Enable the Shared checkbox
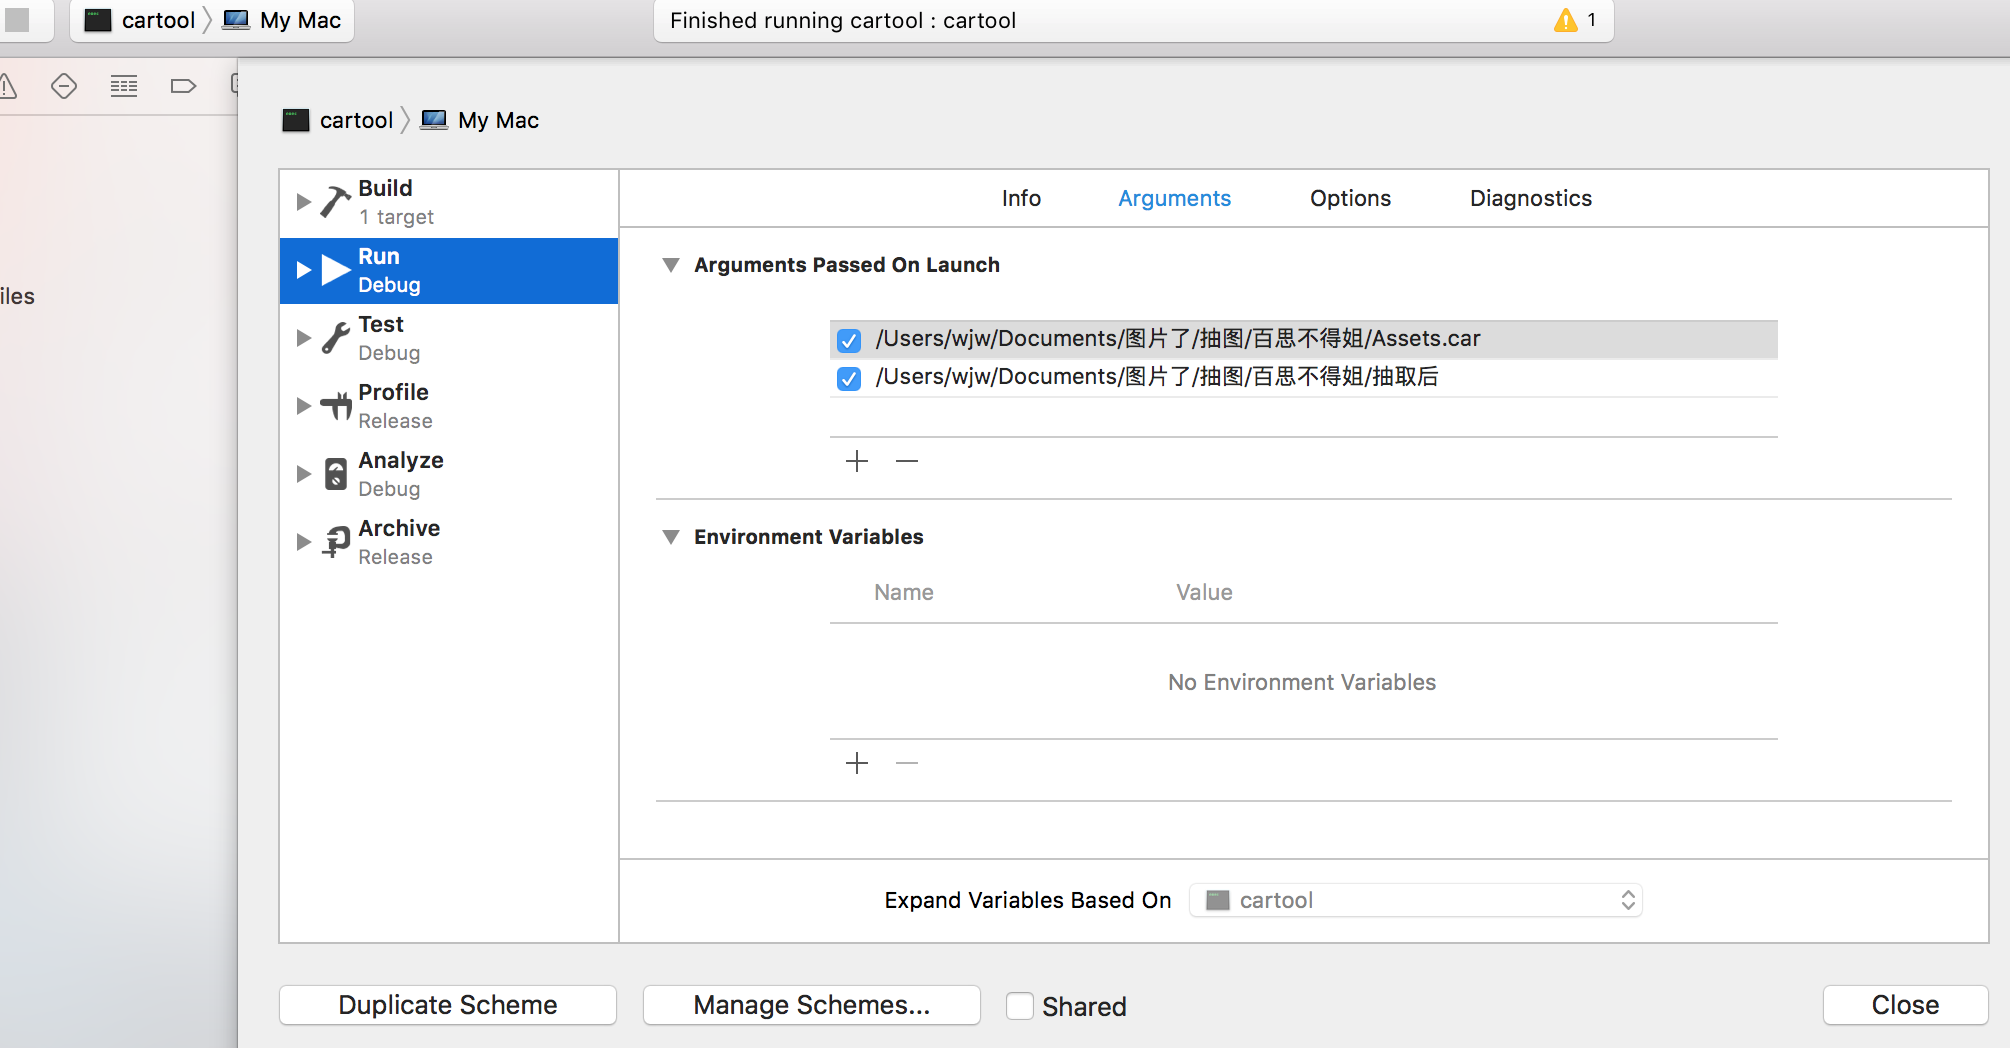The image size is (2010, 1048). point(1020,1006)
